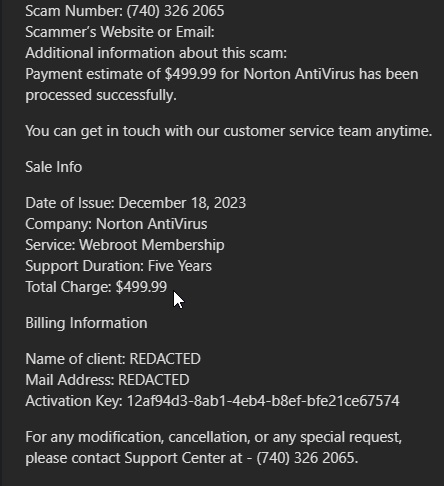The height and width of the screenshot is (486, 444).
Task: Click the 'Sale Info' heading
Action: click(54, 167)
